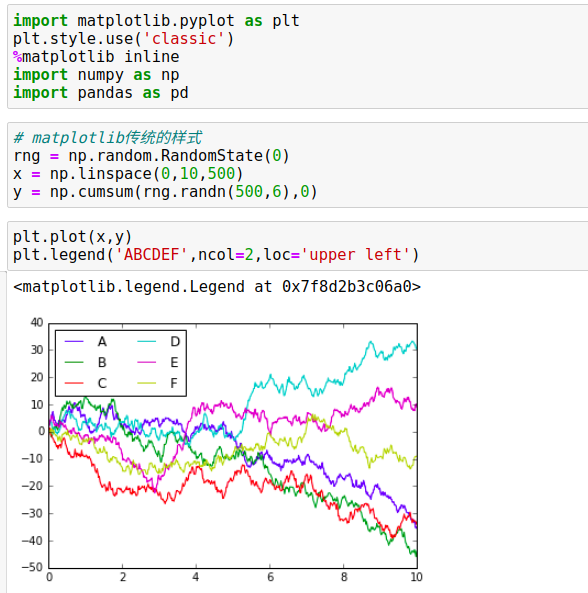Image resolution: width=588 pixels, height=593 pixels.
Task: Click legend label 'F' in the plot
Action: click(174, 383)
